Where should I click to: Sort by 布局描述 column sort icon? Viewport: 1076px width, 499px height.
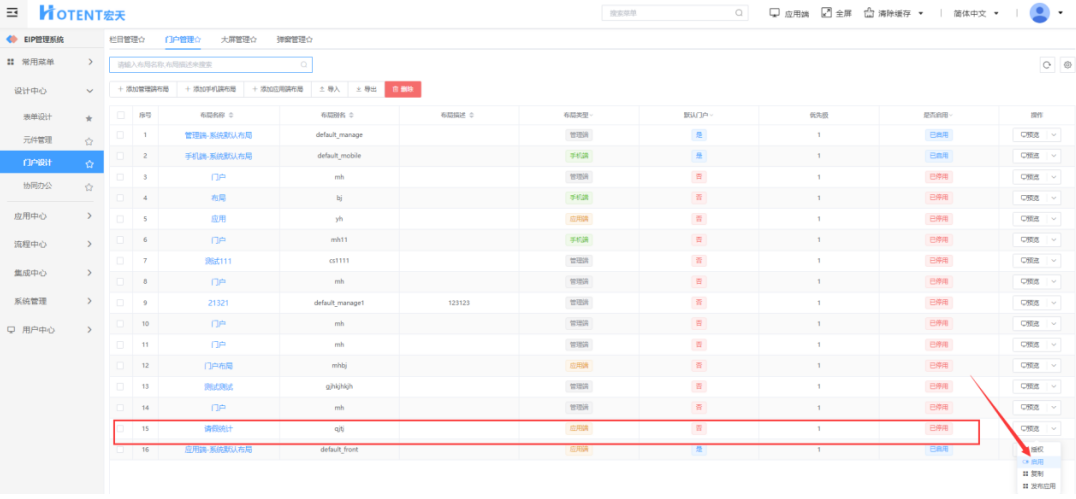point(471,115)
